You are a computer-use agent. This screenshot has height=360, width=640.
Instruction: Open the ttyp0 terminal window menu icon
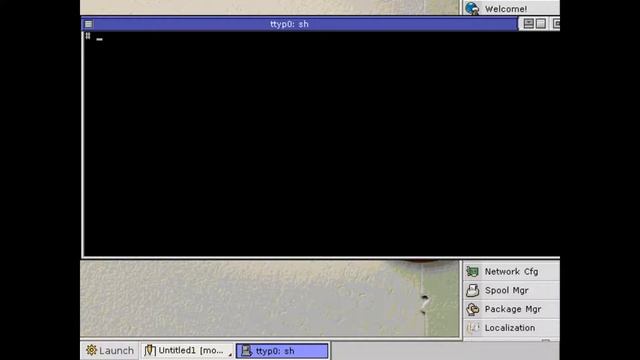(88, 24)
